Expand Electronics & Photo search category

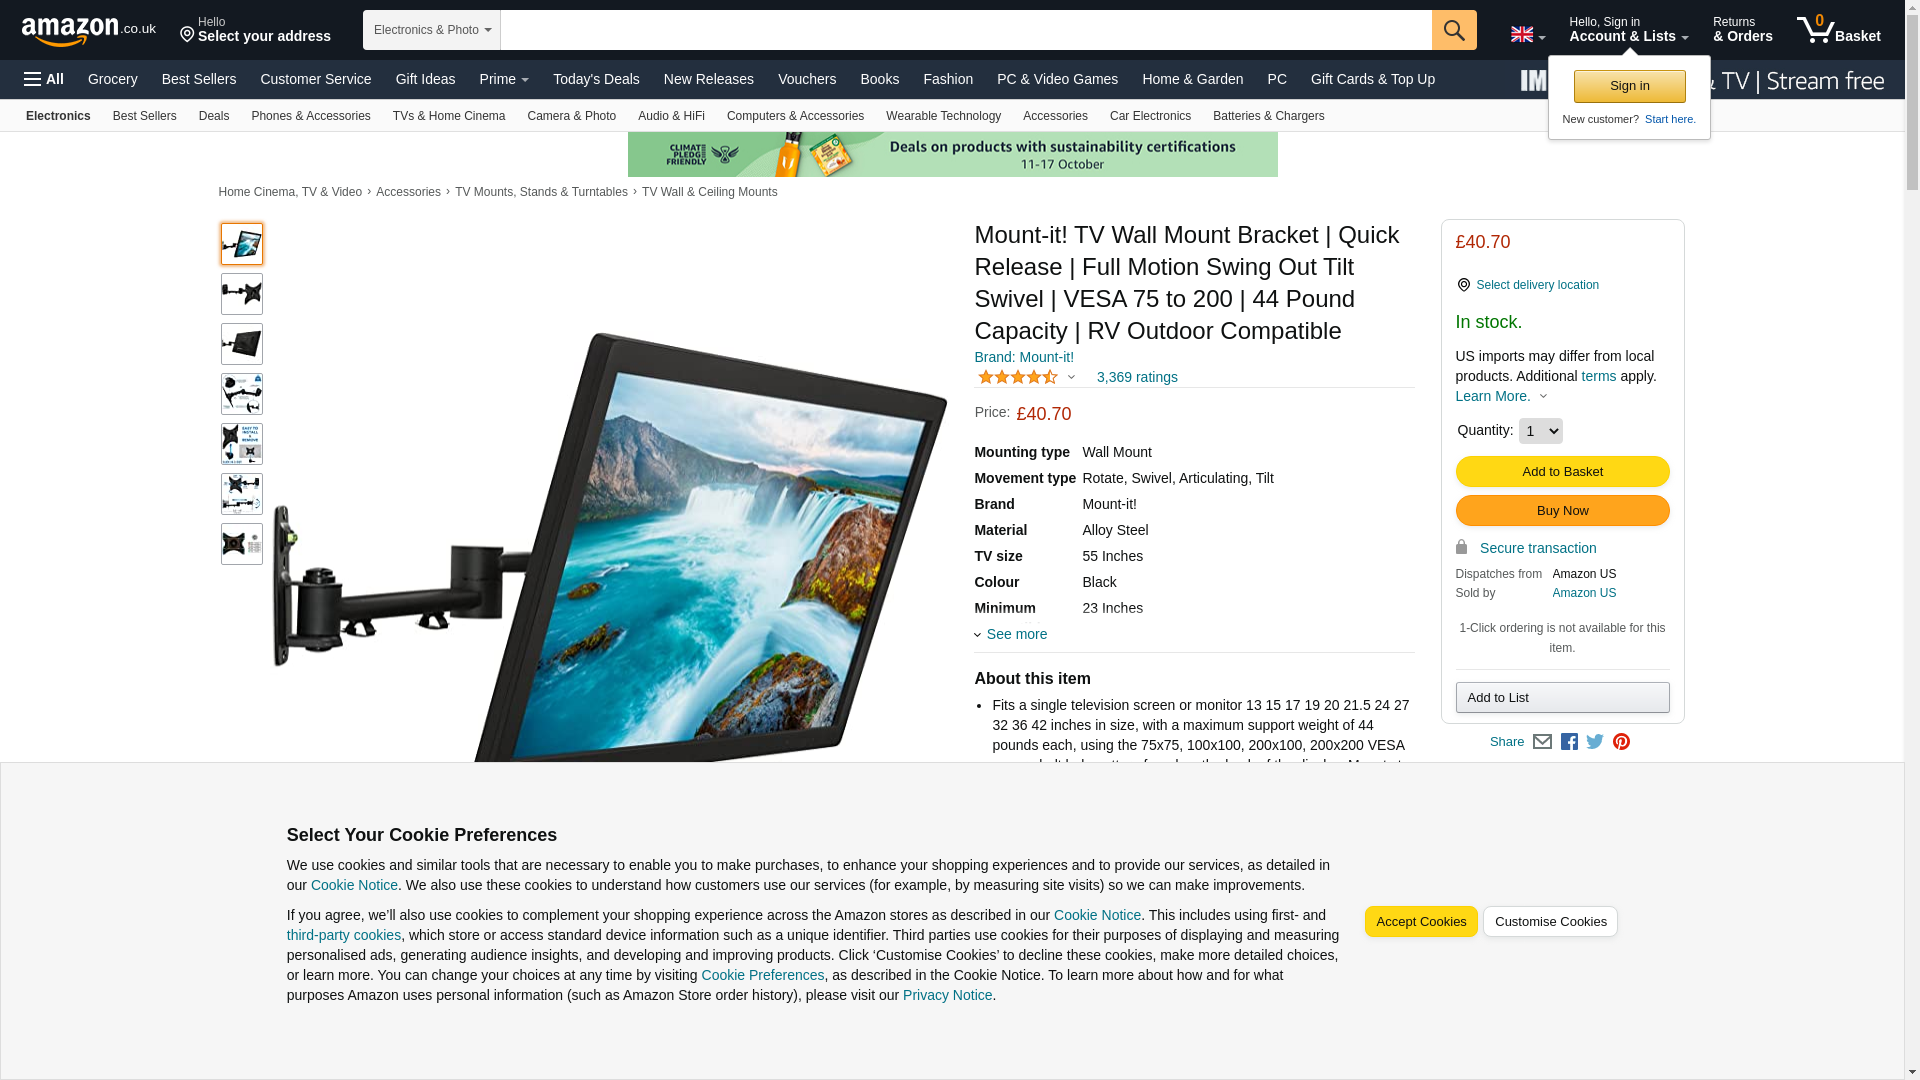point(432,30)
